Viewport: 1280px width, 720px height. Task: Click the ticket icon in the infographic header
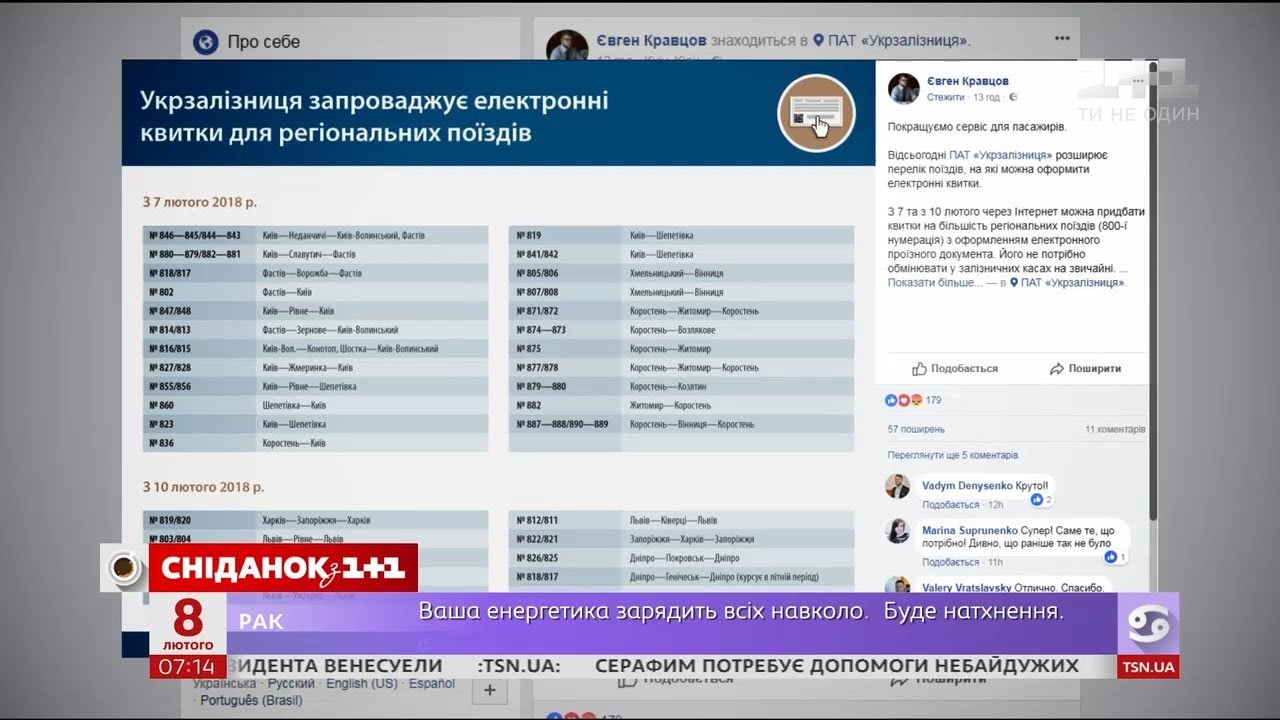[x=817, y=113]
